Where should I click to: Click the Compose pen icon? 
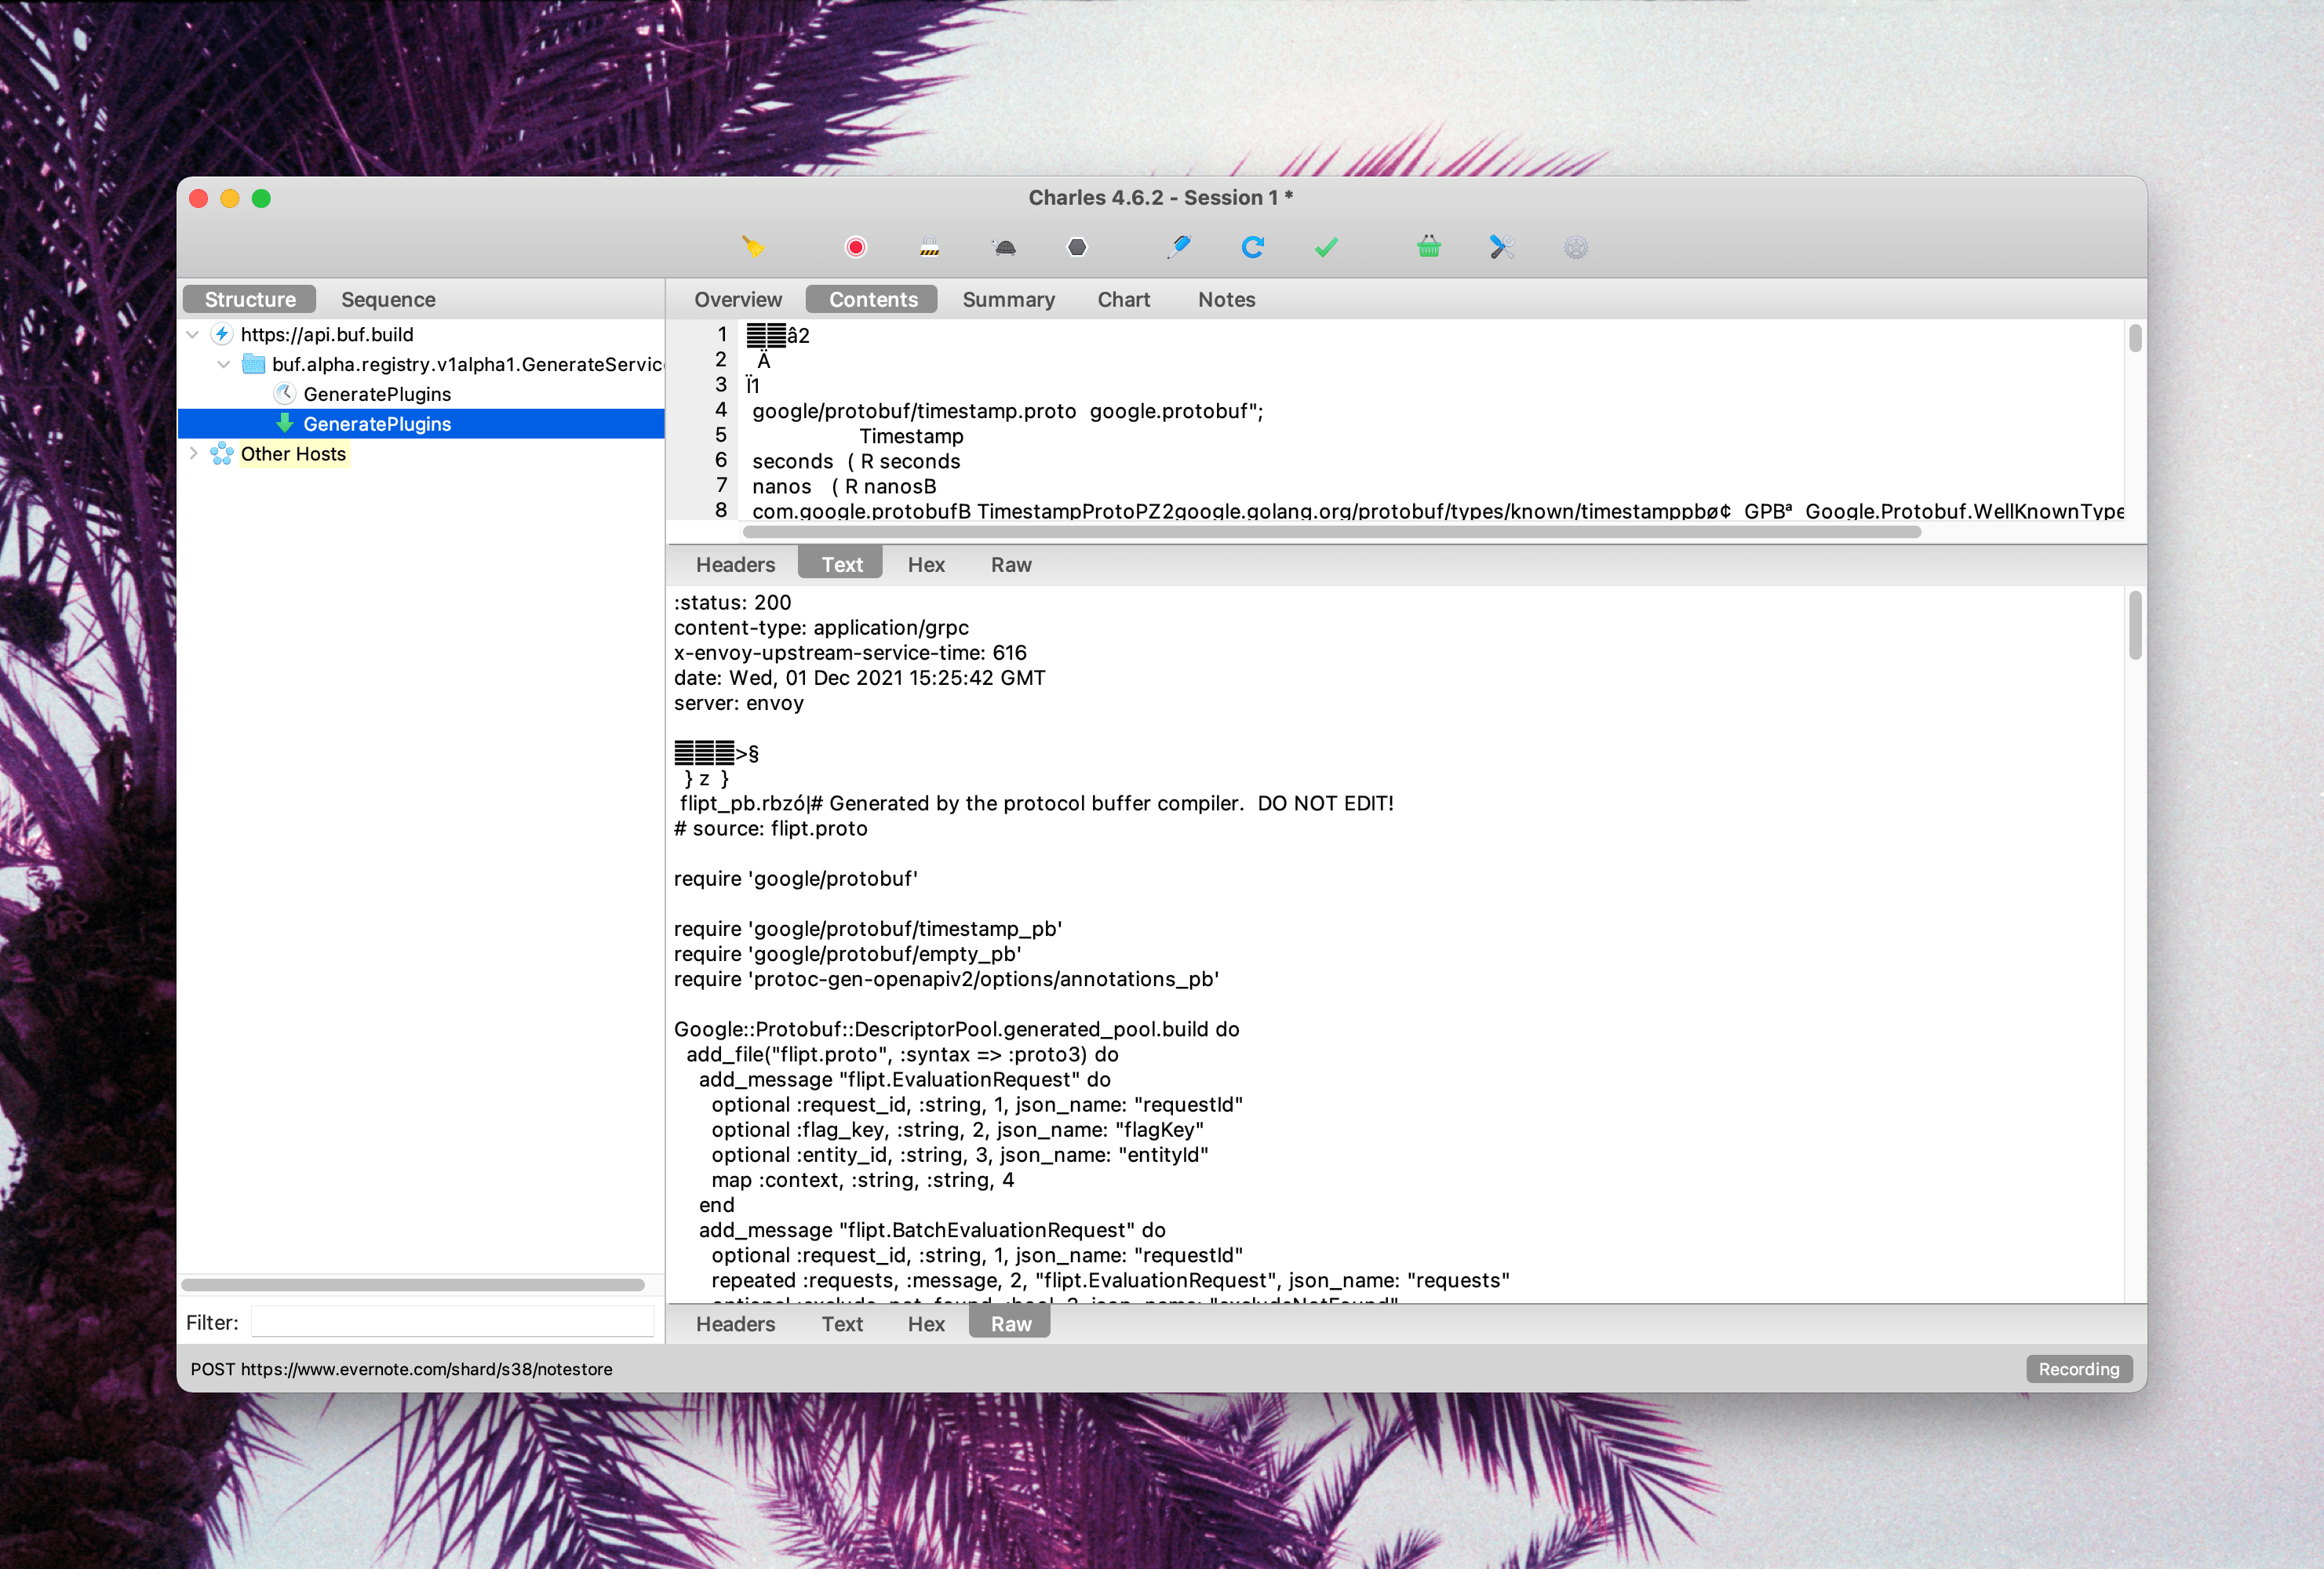(x=1179, y=247)
